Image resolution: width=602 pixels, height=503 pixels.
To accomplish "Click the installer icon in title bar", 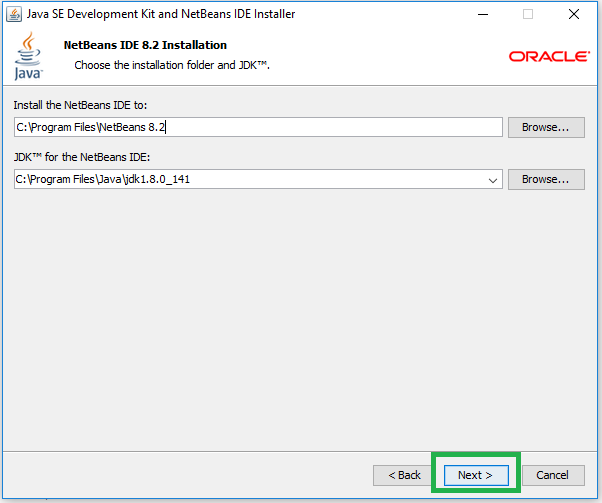I will tap(14, 15).
